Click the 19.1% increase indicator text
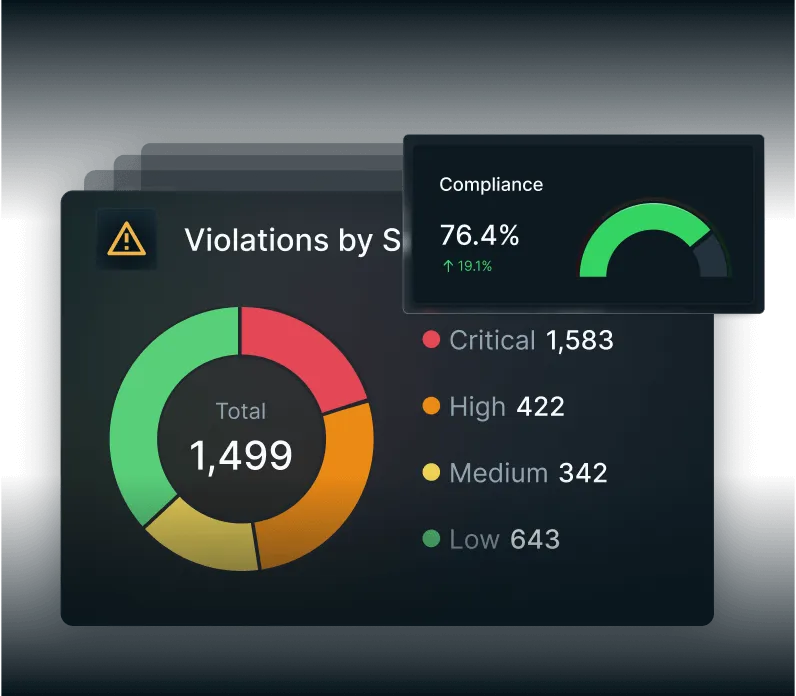Screen dimensions: 796x696 tap(472, 267)
